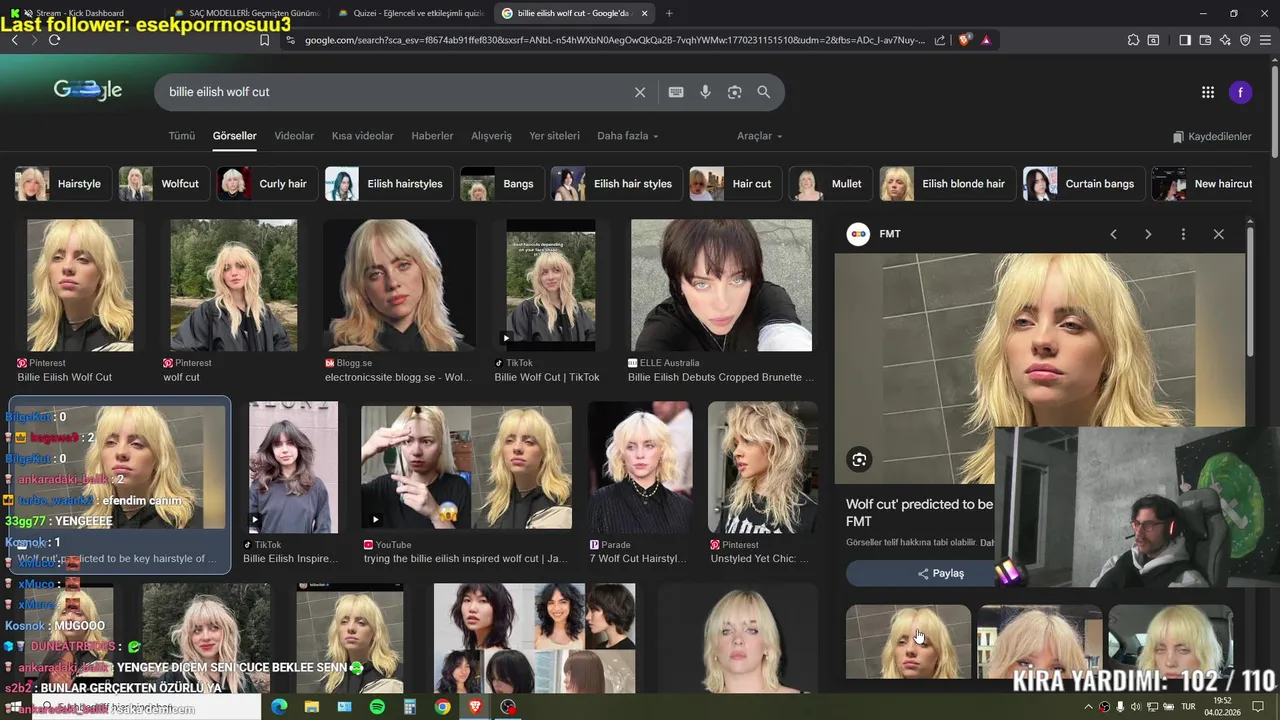Click the Paylaş share button

pyautogui.click(x=941, y=573)
